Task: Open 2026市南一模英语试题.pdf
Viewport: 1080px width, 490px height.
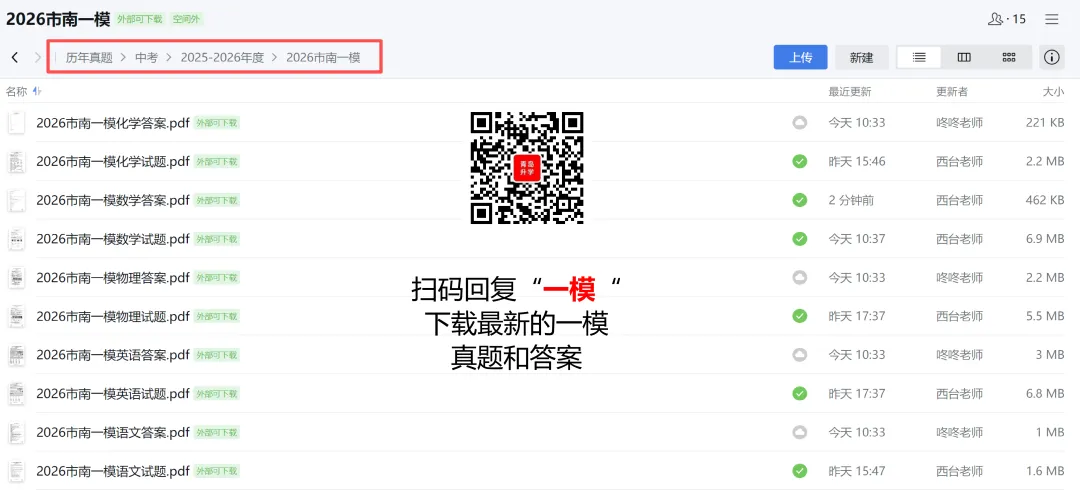Action: click(x=112, y=394)
